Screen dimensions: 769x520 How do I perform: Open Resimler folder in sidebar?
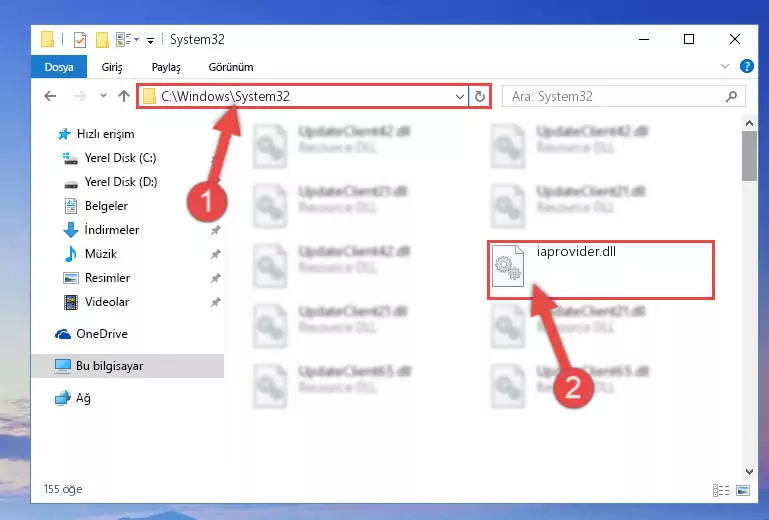click(x=107, y=278)
